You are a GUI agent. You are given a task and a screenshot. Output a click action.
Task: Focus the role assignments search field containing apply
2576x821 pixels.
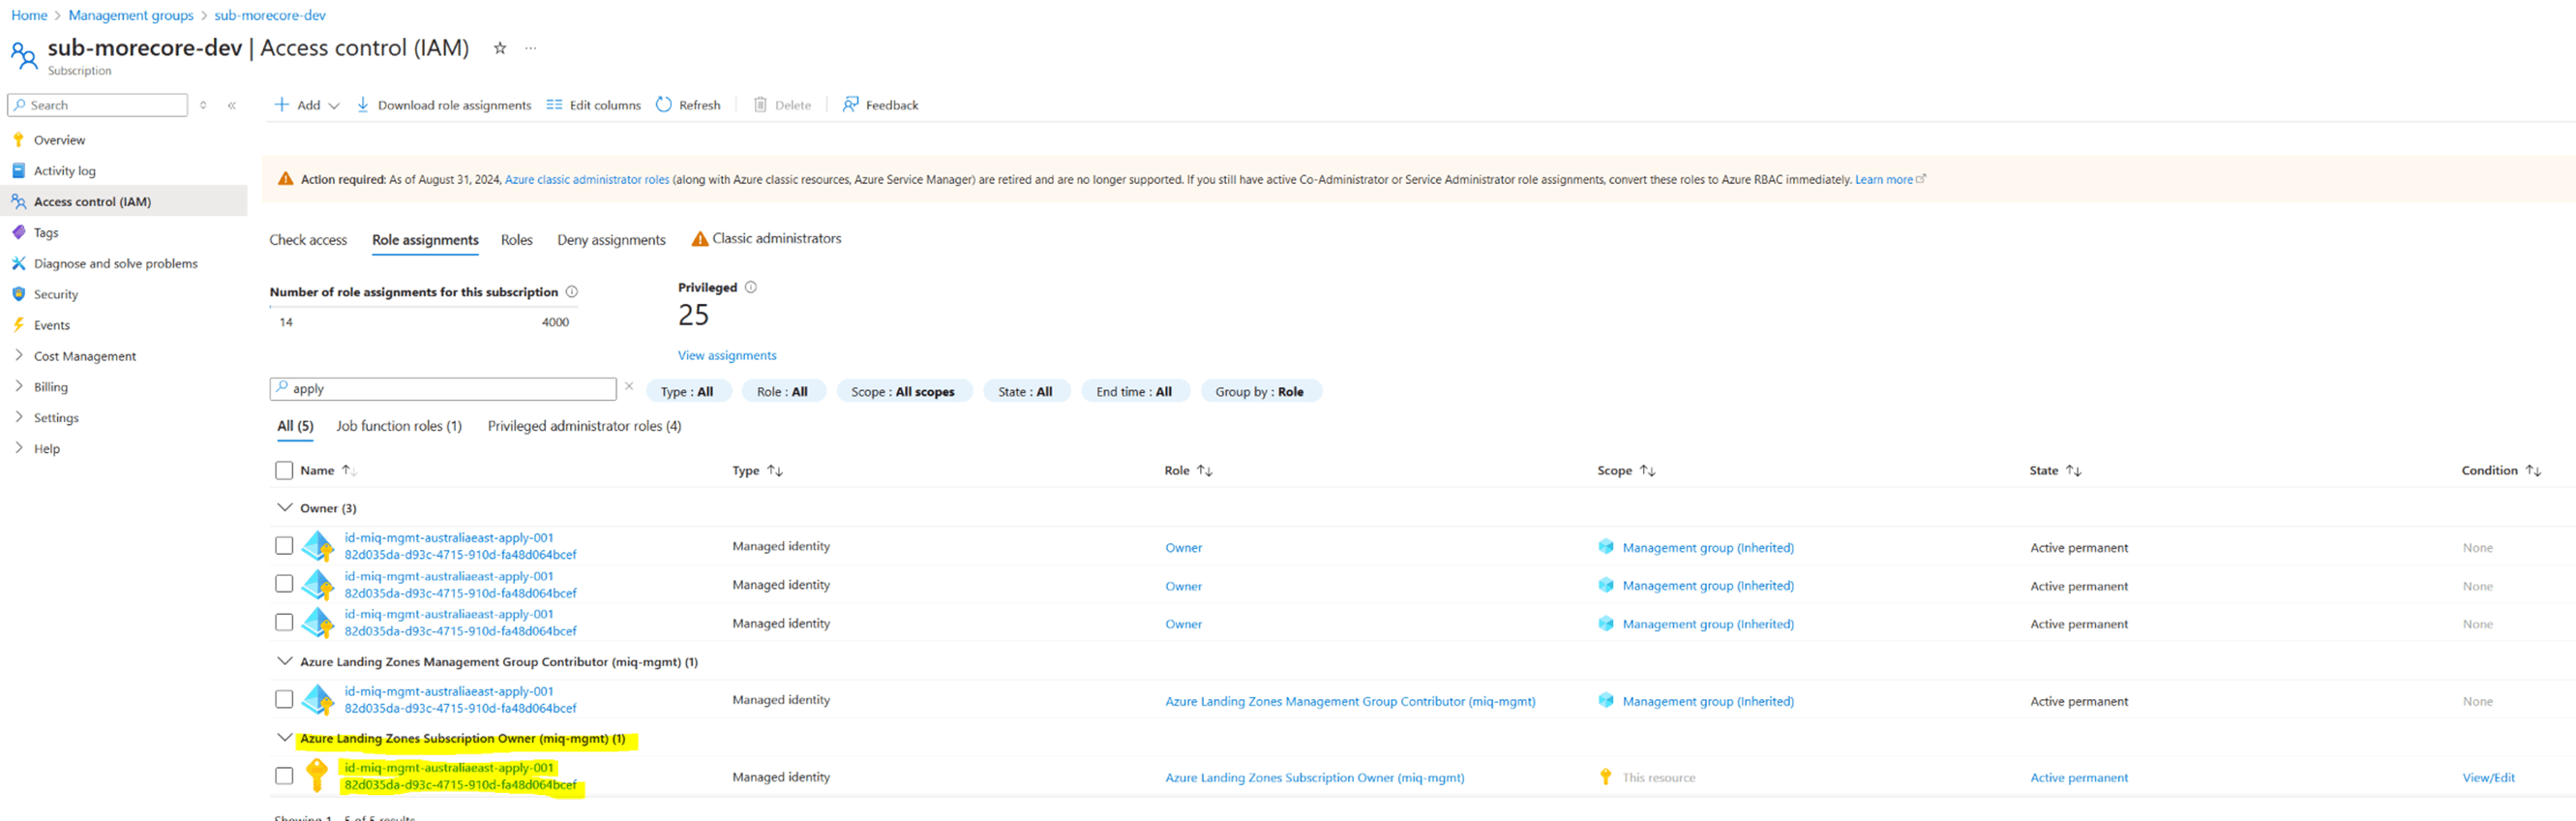coord(443,388)
